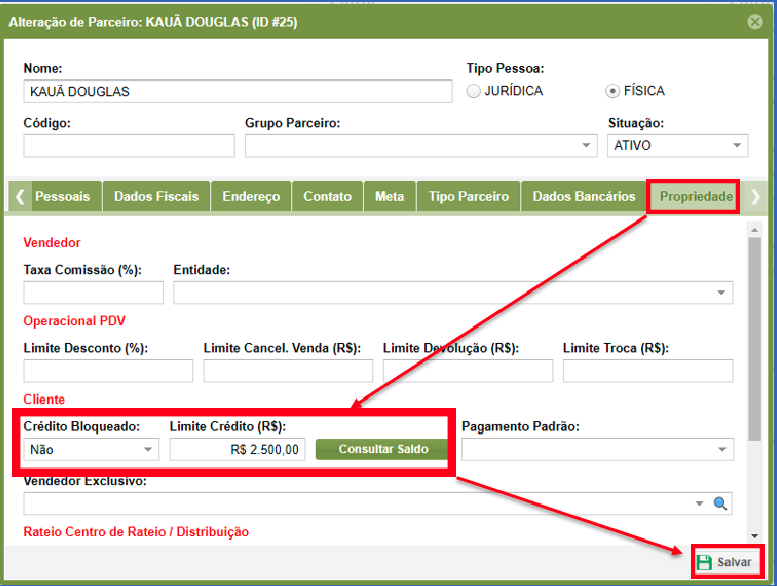Click the Limite Crédito field R$ 2.500,00
The image size is (777, 586).
[x=237, y=450]
